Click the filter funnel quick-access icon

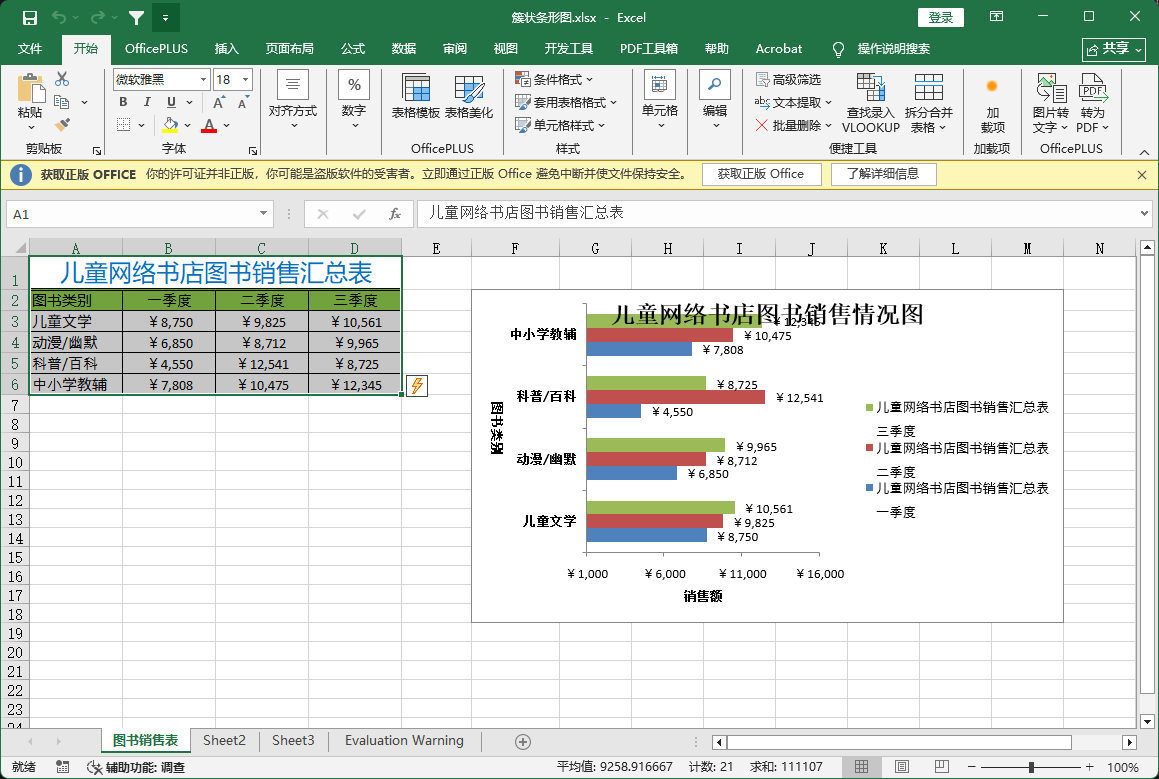[137, 18]
